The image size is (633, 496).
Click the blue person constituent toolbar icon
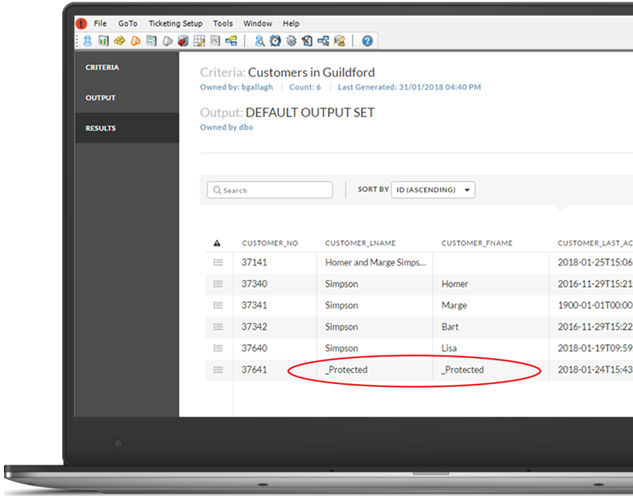(88, 41)
